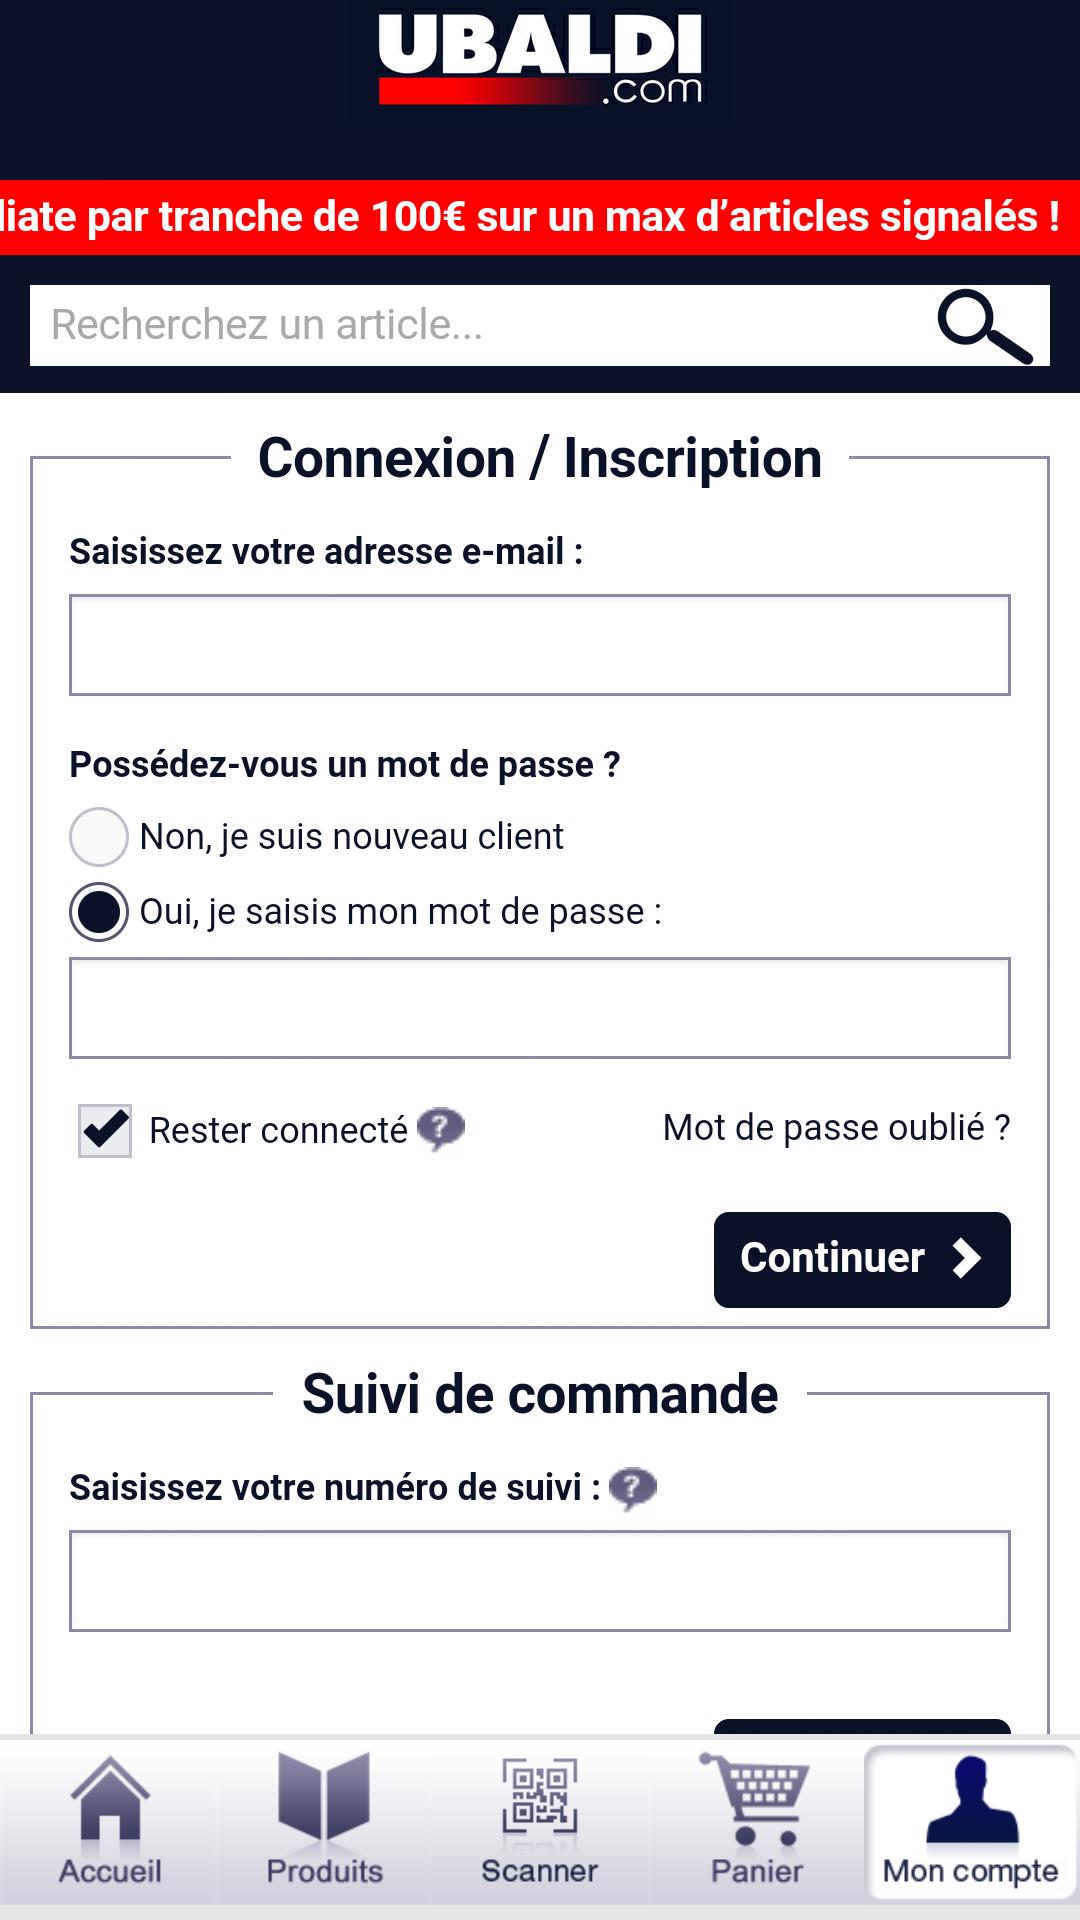Viewport: 1080px width, 1920px height.
Task: Uncheck the Rester connecté checkbox
Action: pyautogui.click(x=105, y=1131)
